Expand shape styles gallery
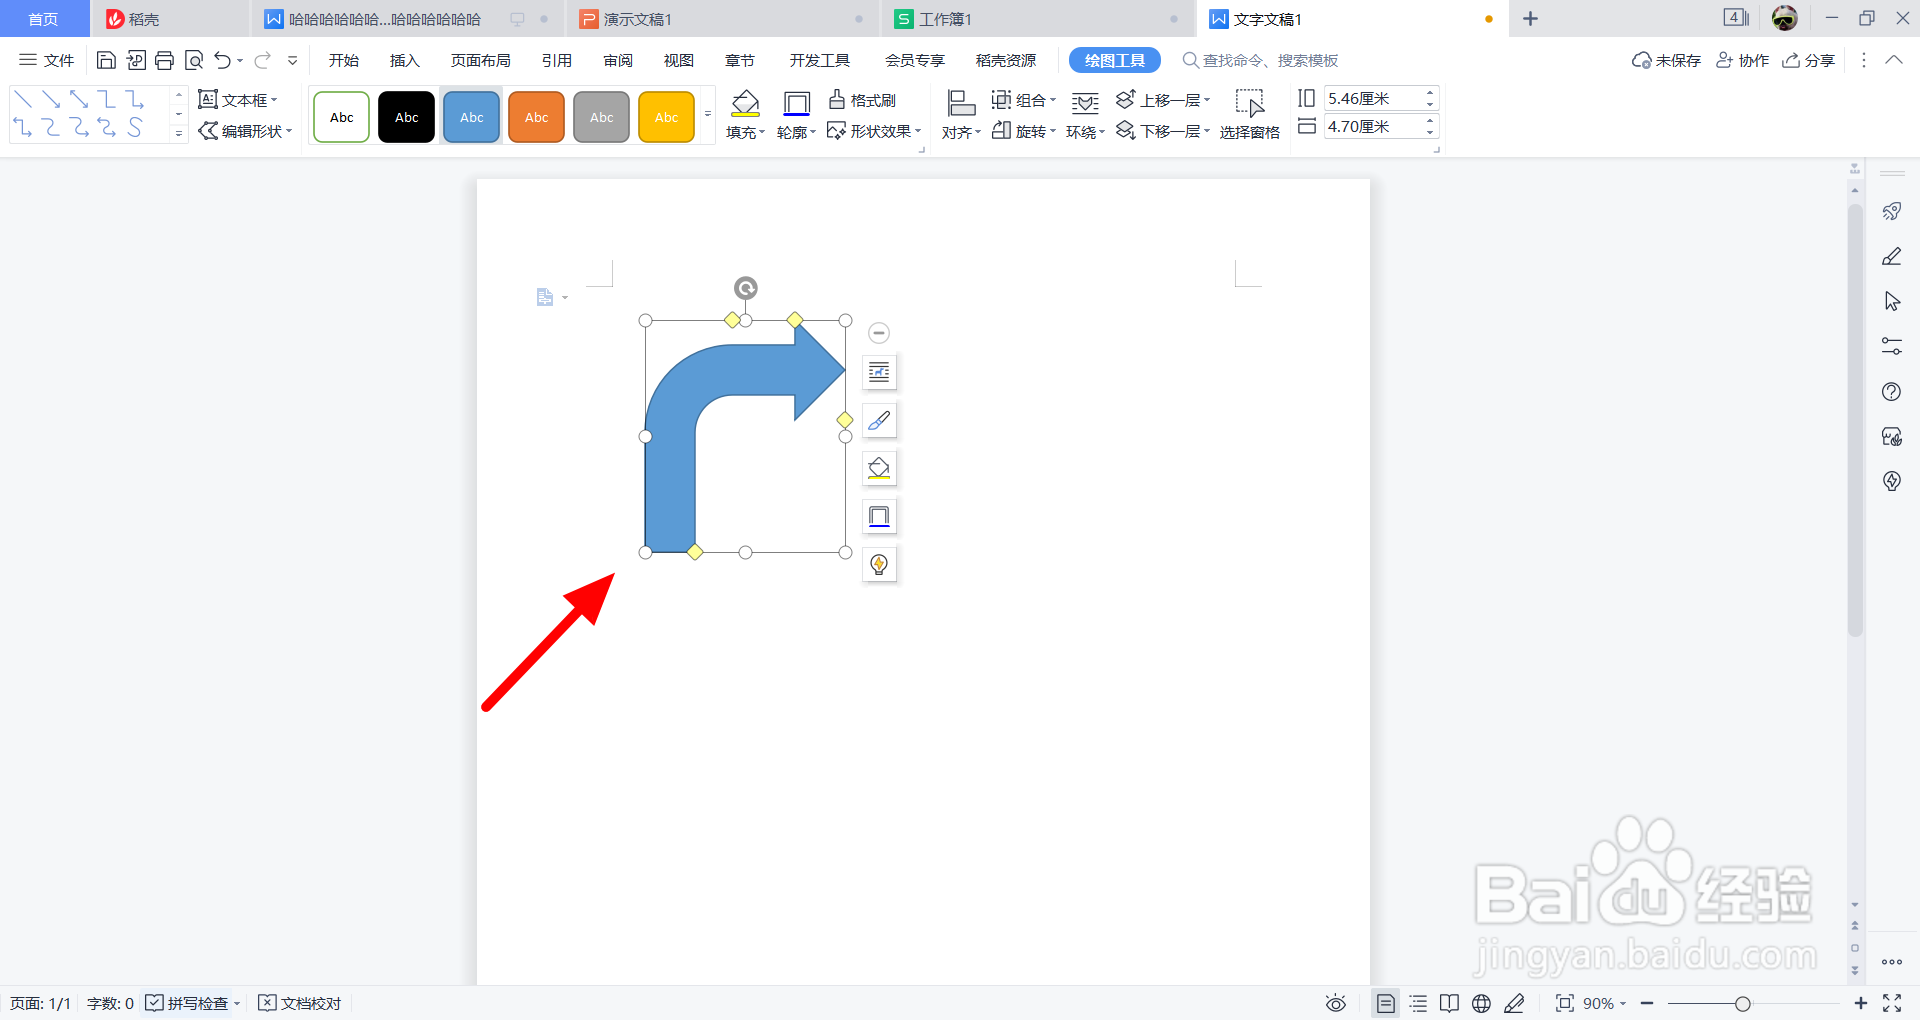This screenshot has height=1020, width=1920. point(708,115)
